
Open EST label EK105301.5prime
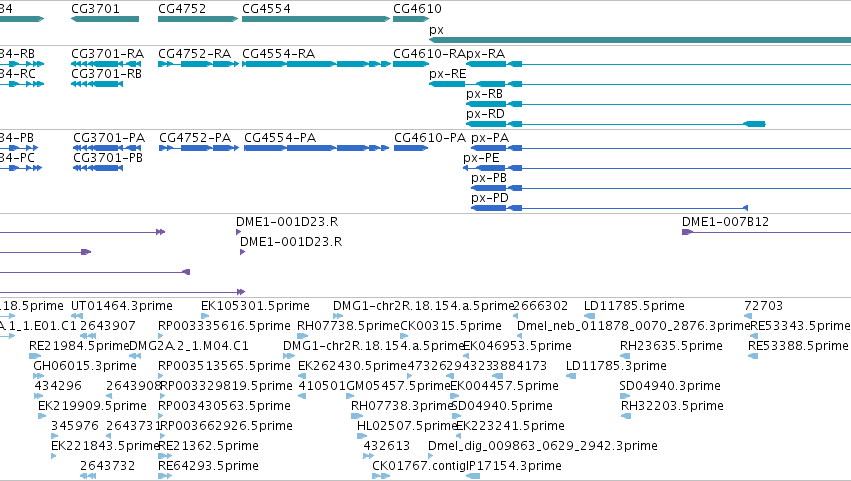(x=255, y=306)
